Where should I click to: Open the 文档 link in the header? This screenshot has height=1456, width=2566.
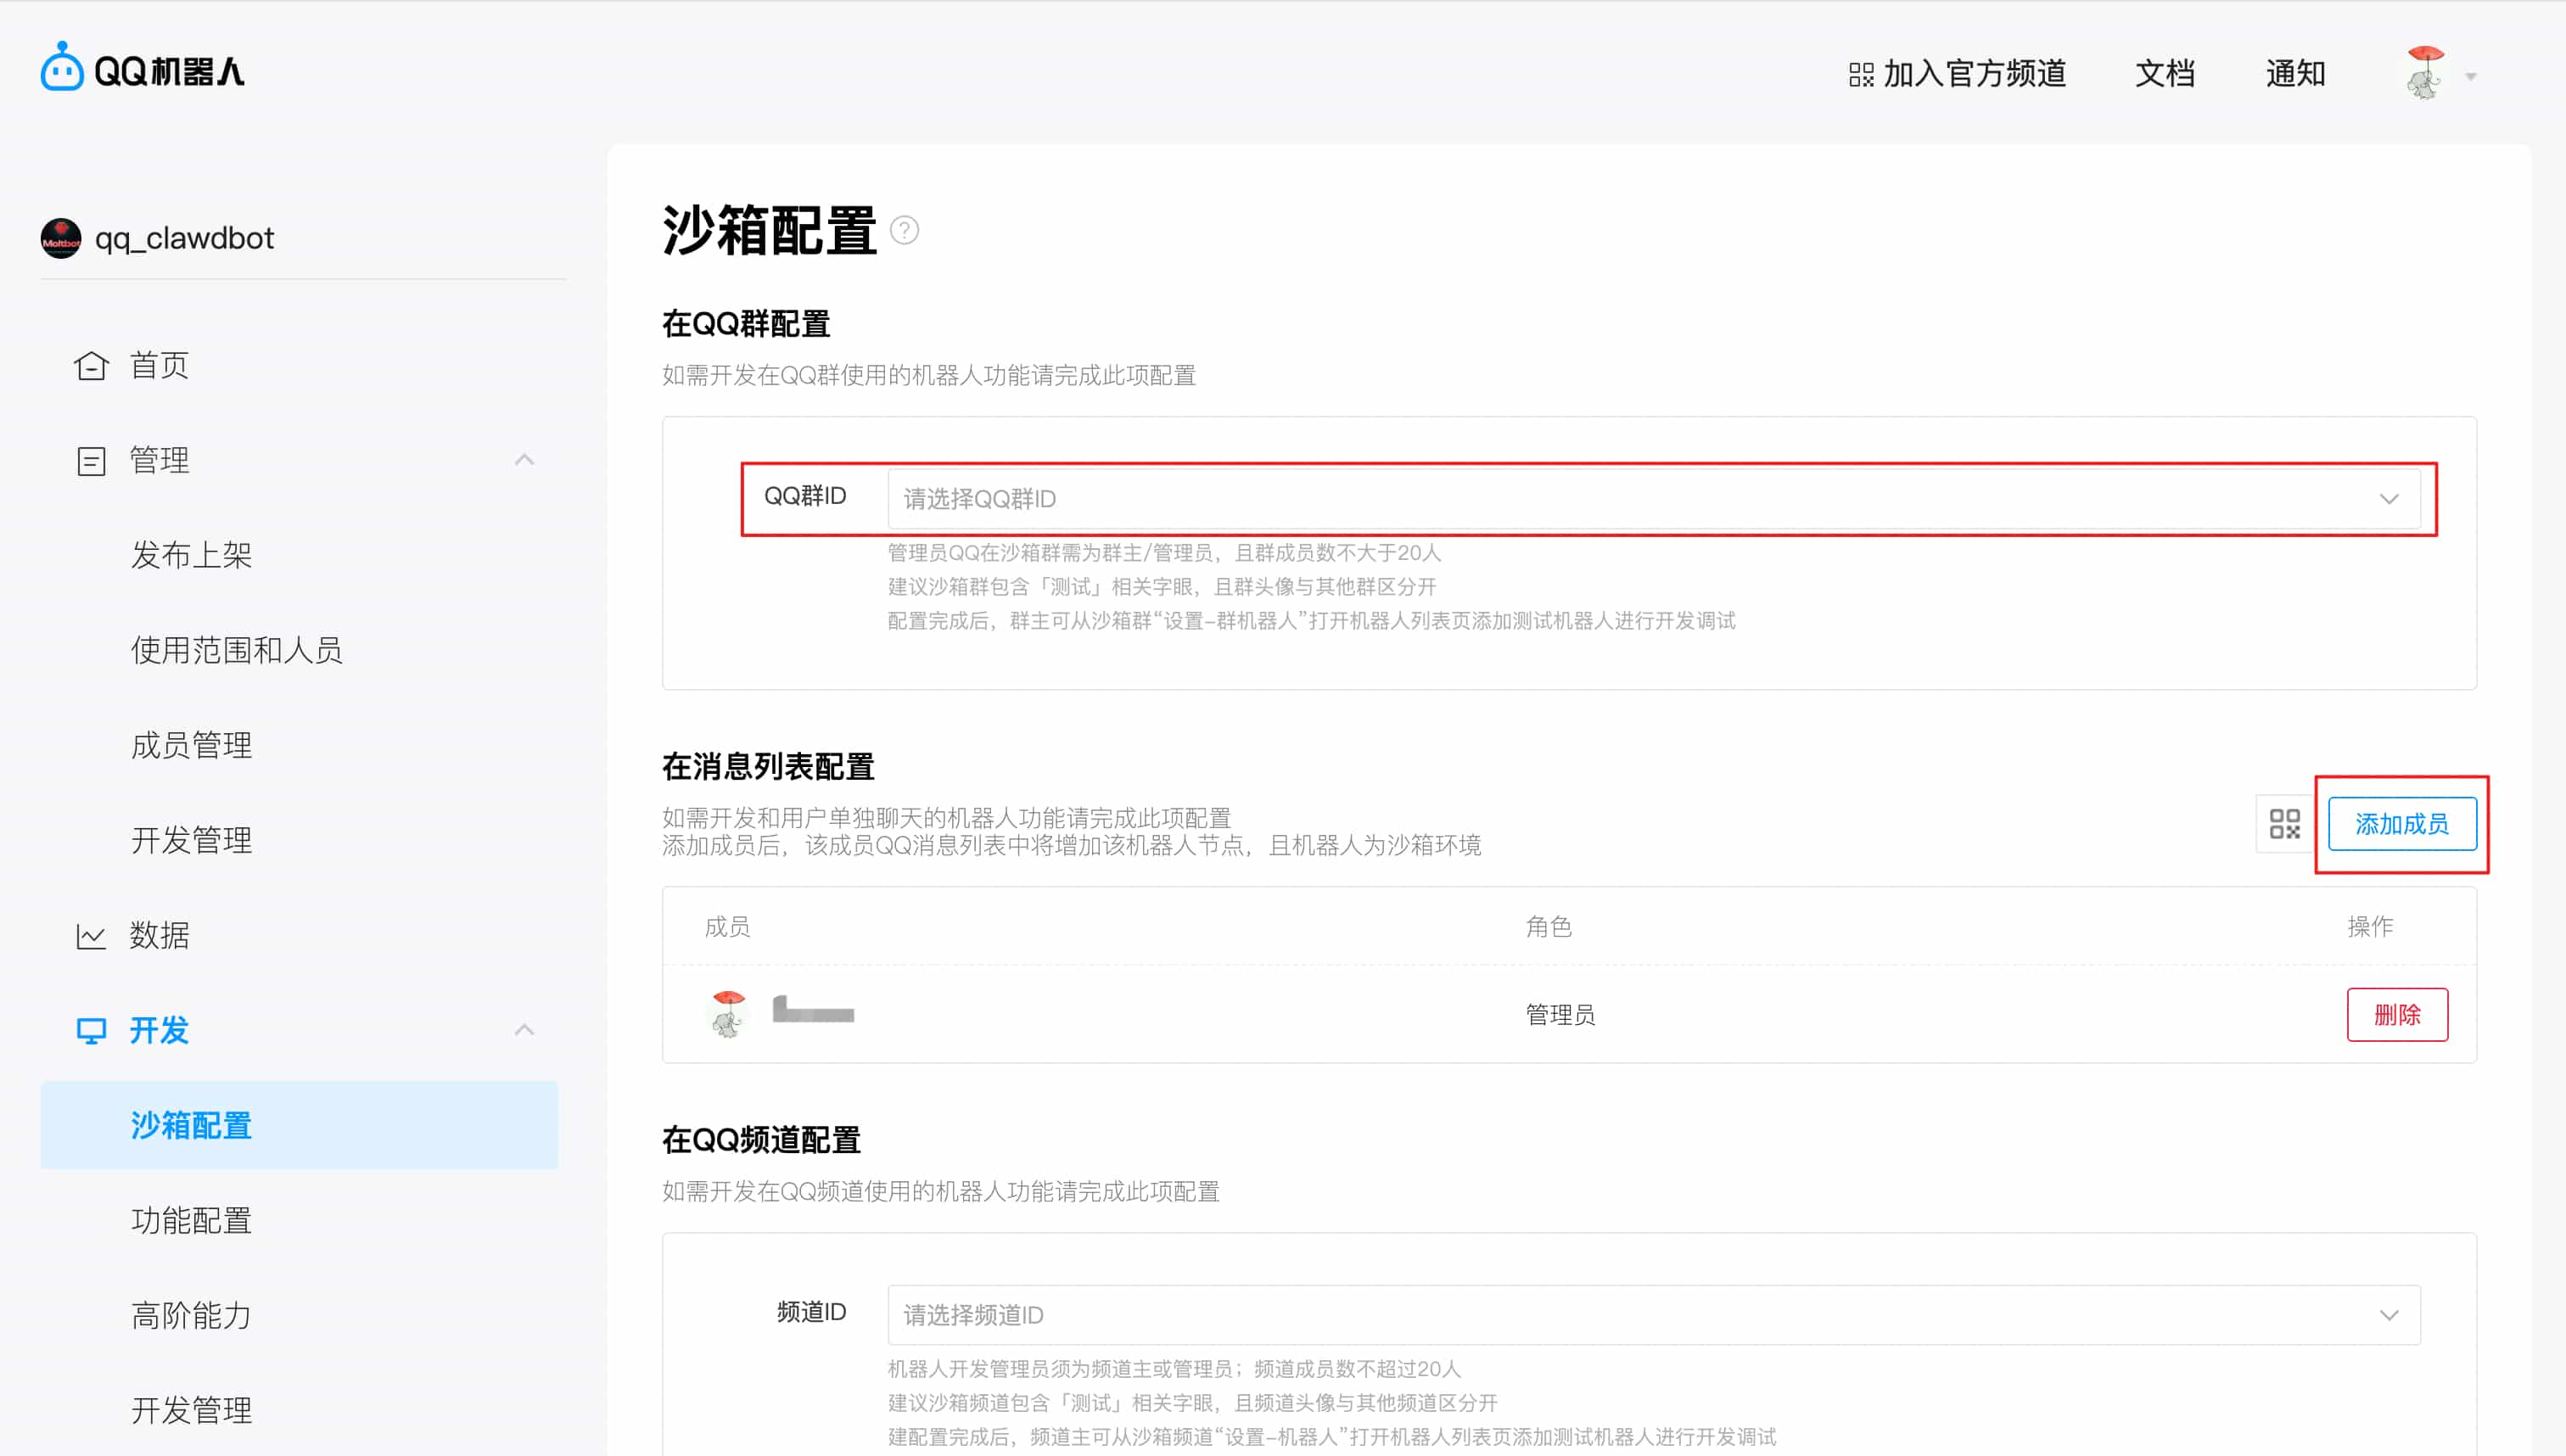click(2165, 73)
